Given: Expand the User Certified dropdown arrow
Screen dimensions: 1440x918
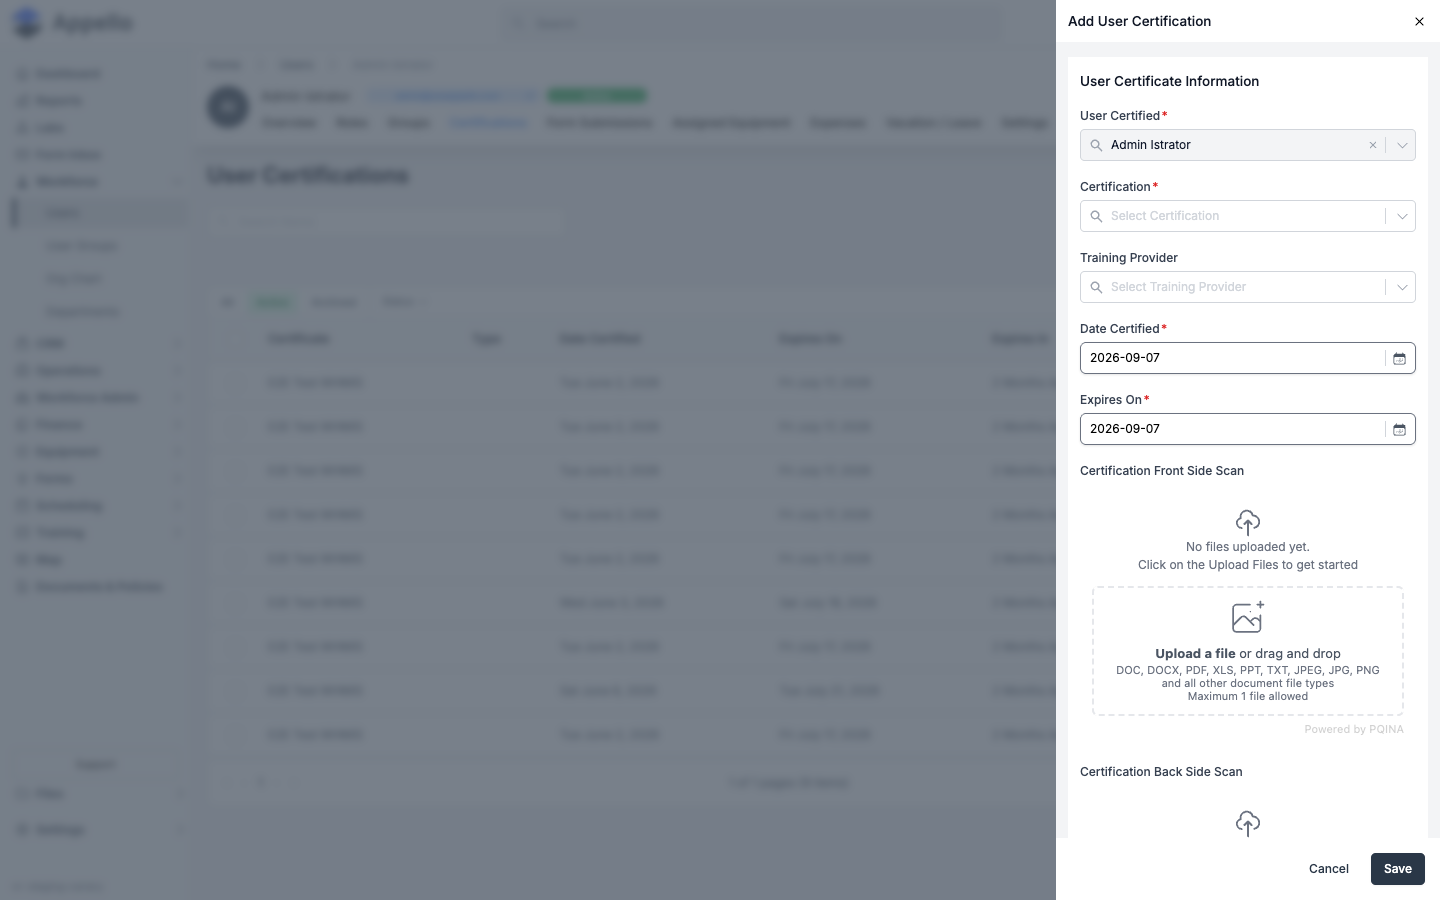Looking at the screenshot, I should 1402,145.
